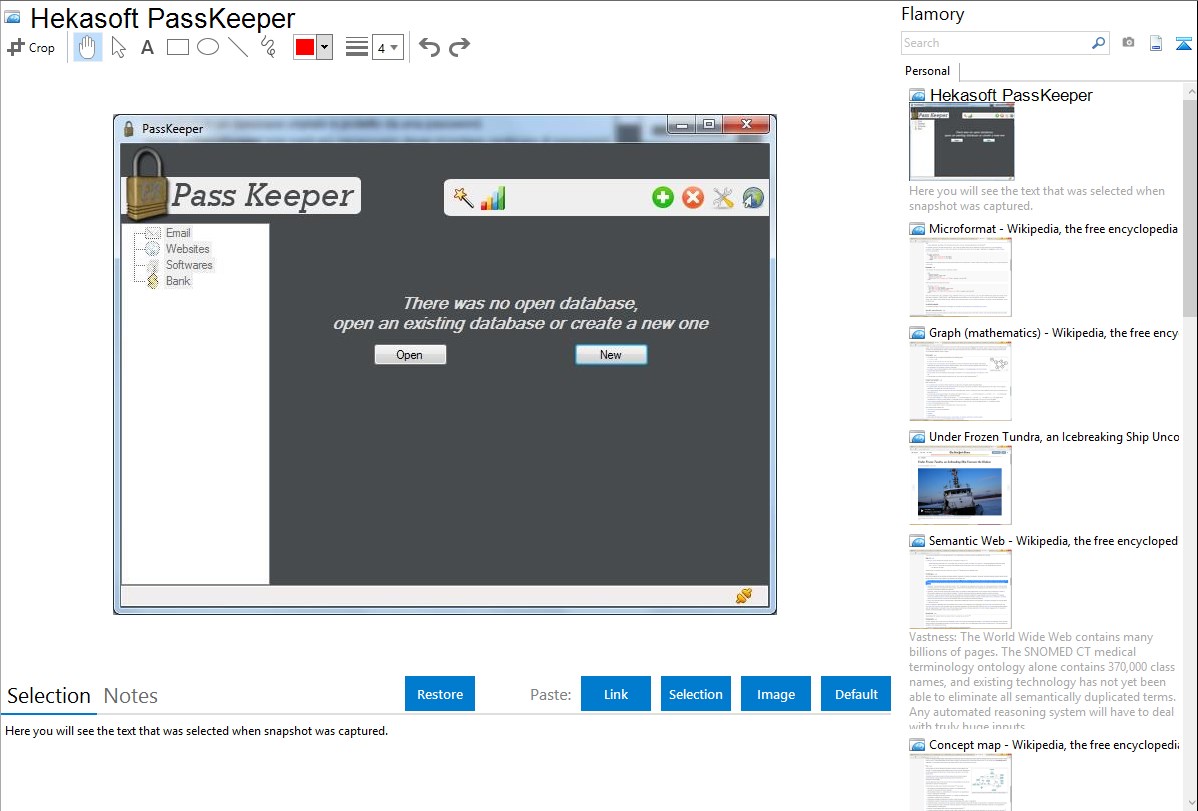1198x811 pixels.
Task: Click the Selection notes text area
Action: [445, 764]
